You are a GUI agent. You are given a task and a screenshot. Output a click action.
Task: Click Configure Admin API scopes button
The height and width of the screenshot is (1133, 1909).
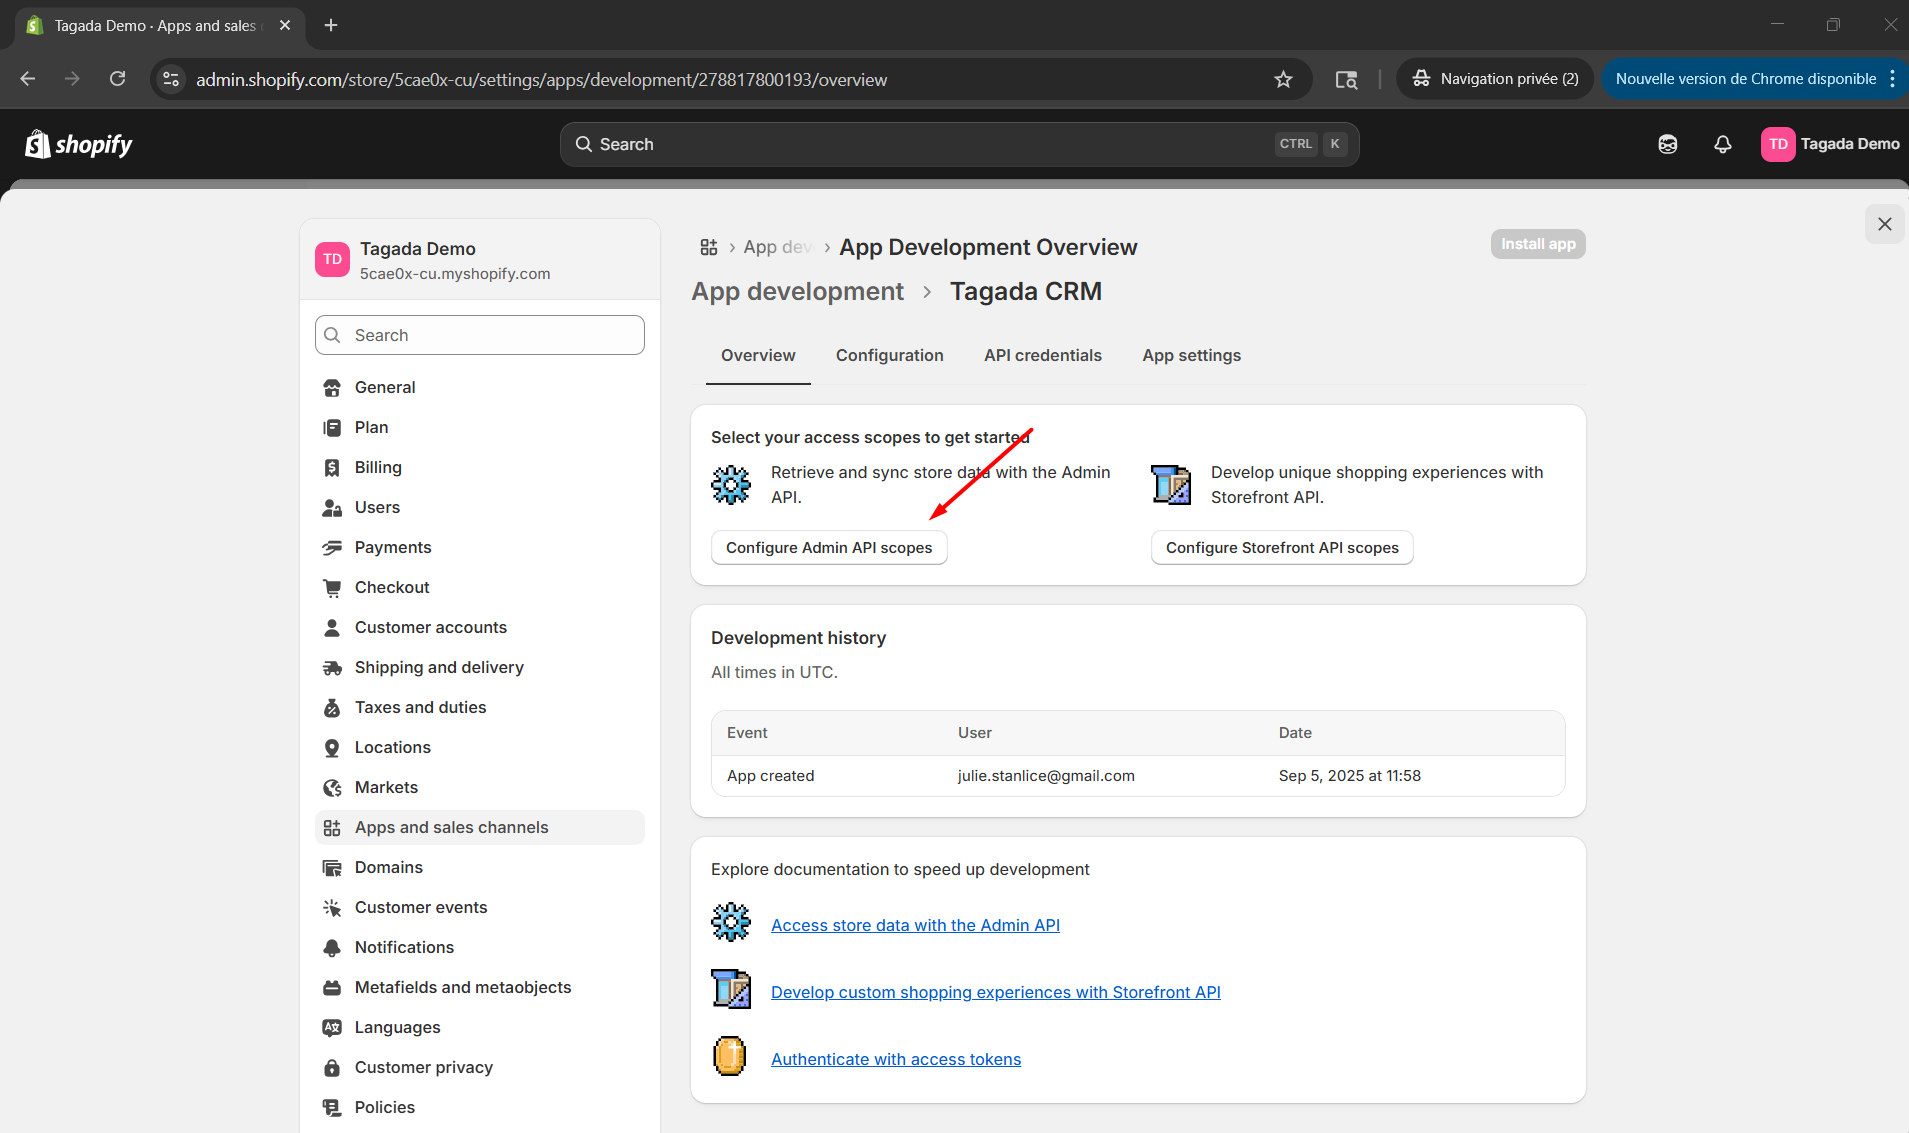829,547
